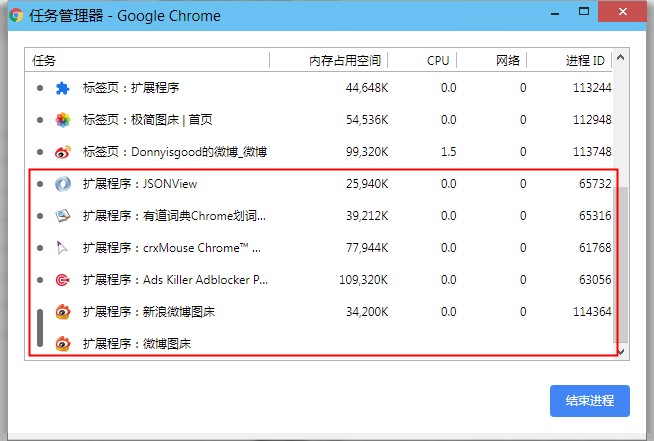Click process ID 114364

(x=592, y=312)
